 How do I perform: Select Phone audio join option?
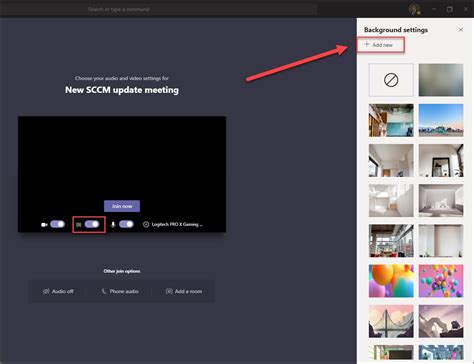120,291
